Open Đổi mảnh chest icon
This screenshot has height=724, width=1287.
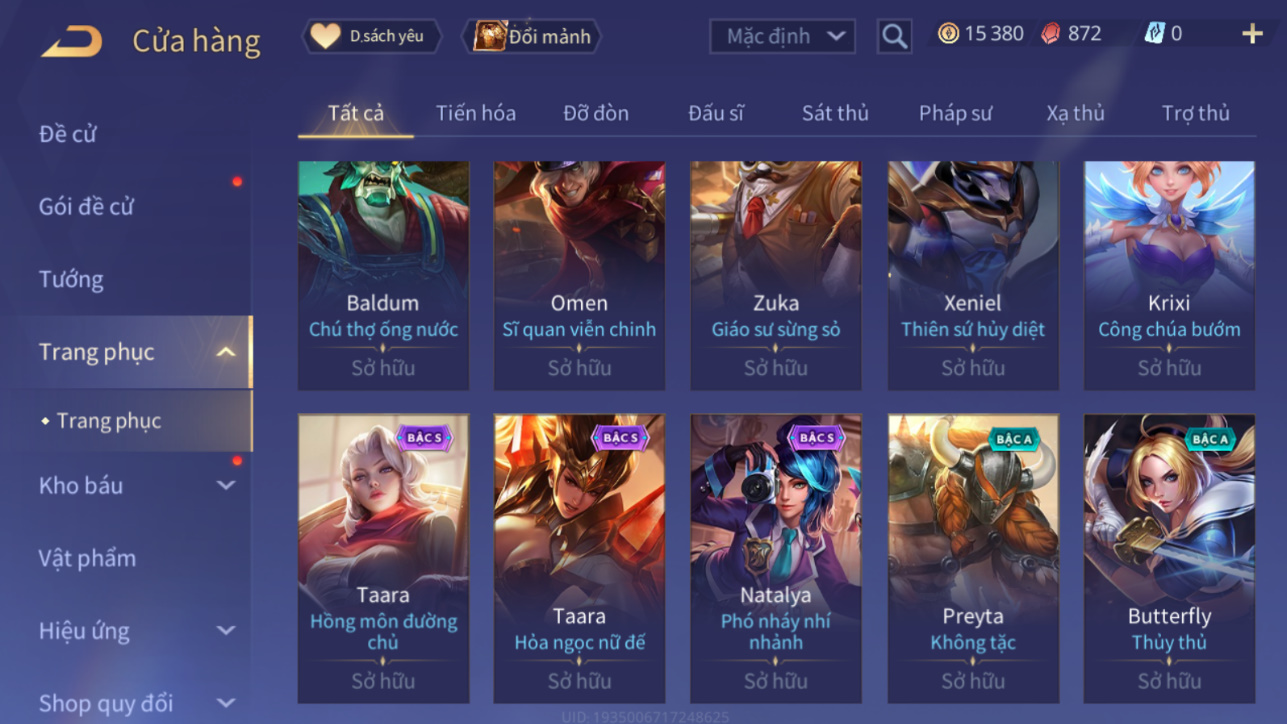click(489, 36)
